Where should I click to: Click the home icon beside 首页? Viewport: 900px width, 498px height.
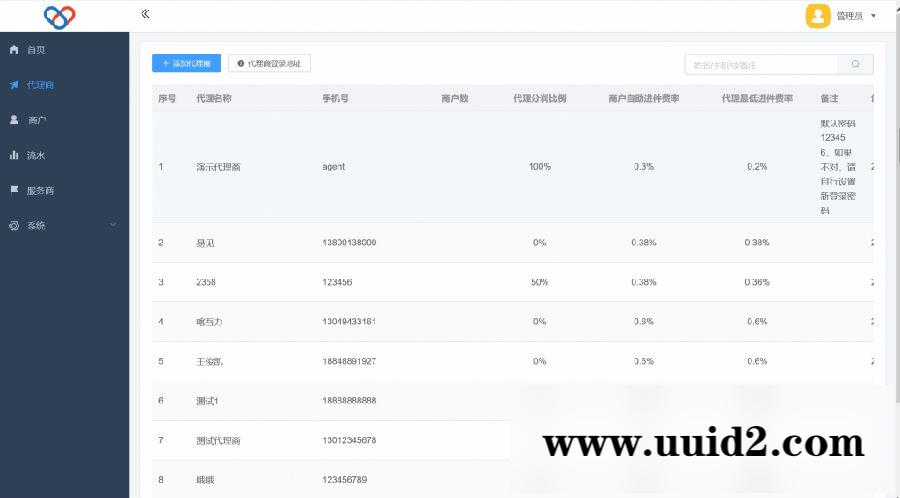click(14, 50)
